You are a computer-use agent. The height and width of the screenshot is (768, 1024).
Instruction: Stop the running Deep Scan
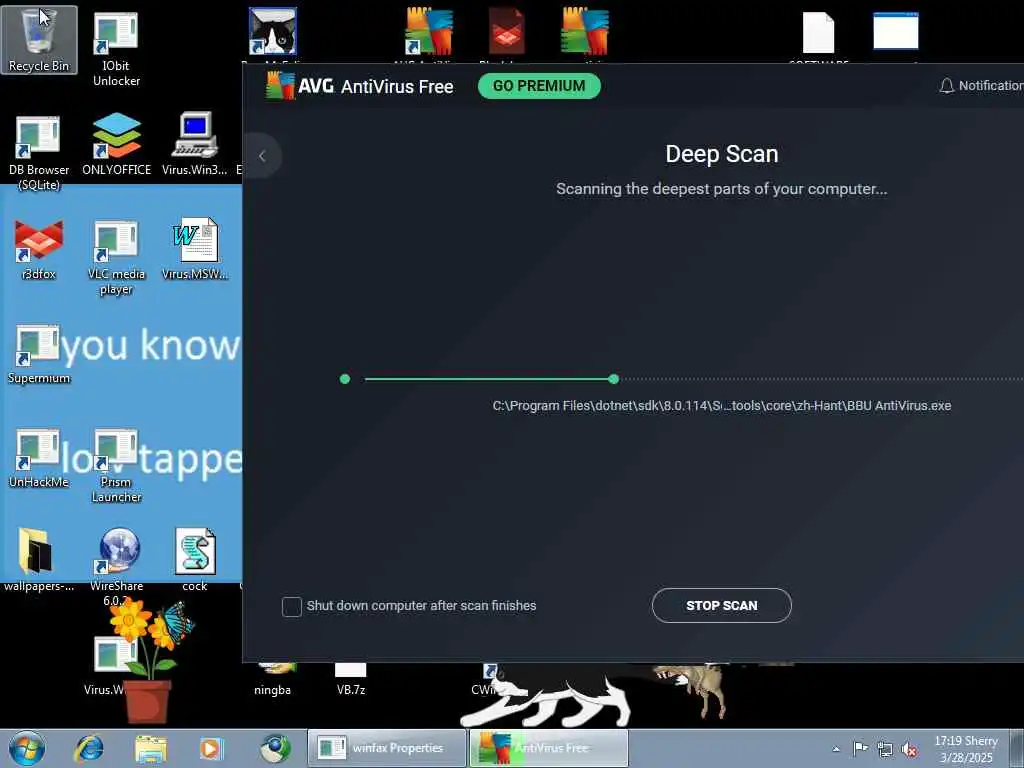(x=721, y=605)
